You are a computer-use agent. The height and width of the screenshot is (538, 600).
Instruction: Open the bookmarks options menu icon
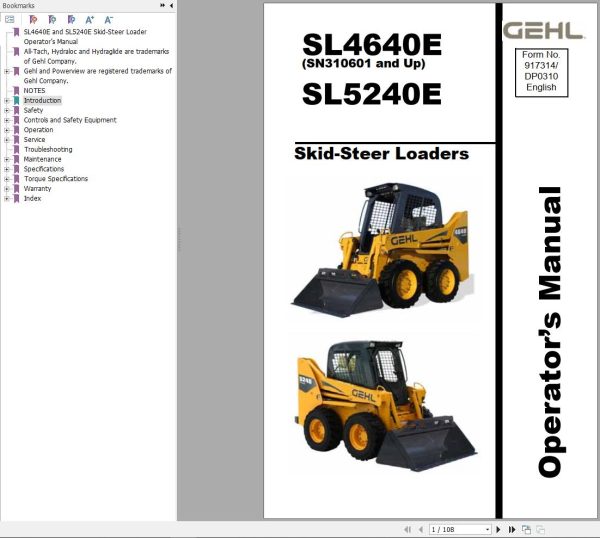[10, 20]
